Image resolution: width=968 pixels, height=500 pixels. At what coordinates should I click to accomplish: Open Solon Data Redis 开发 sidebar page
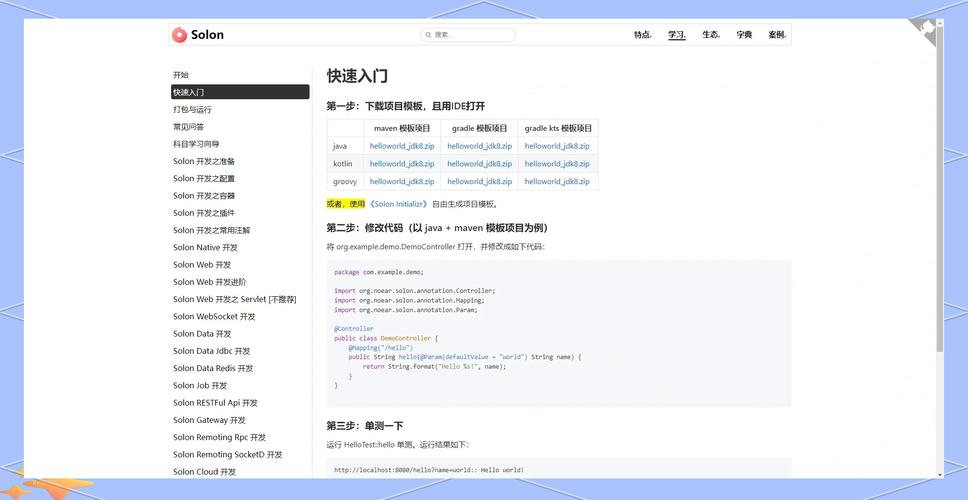pyautogui.click(x=213, y=369)
